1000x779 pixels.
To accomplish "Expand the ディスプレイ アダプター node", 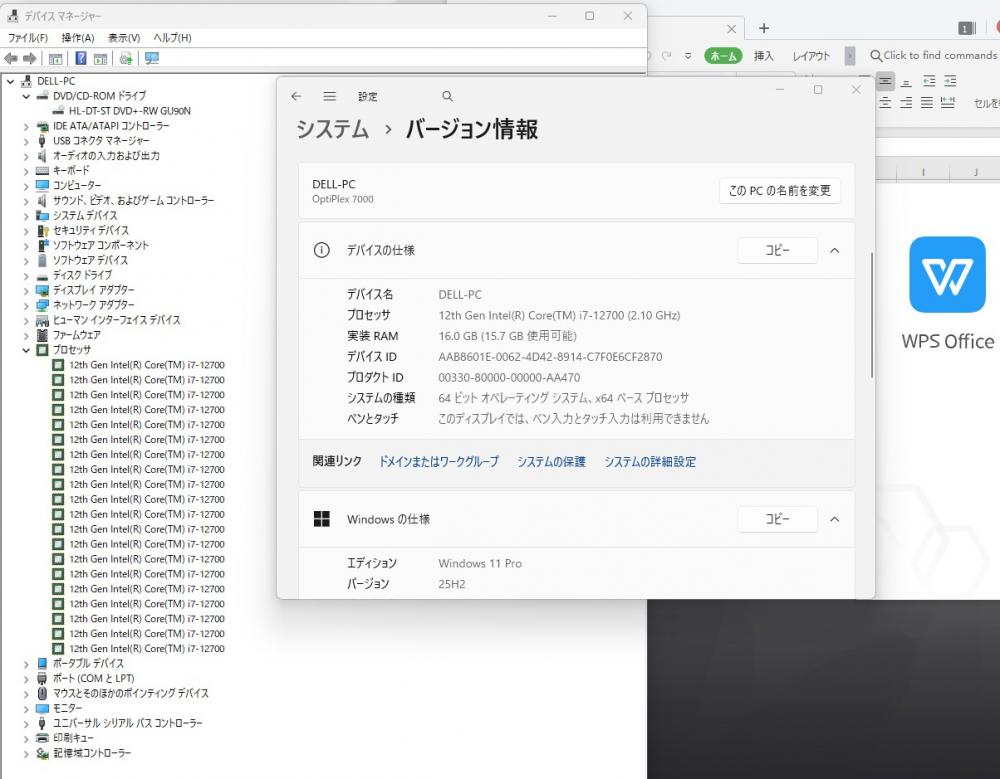I will (27, 290).
